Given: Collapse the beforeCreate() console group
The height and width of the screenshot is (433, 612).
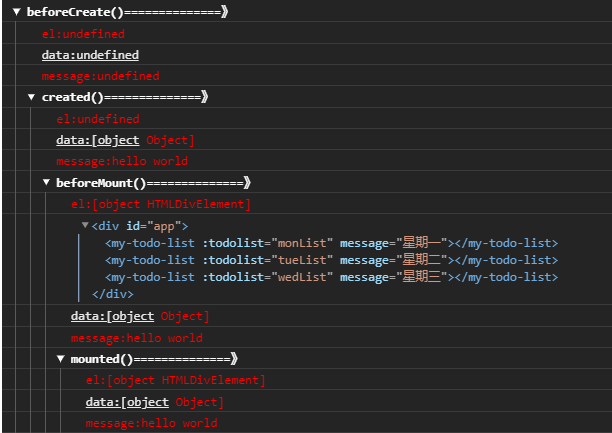Looking at the screenshot, I should pyautogui.click(x=16, y=12).
